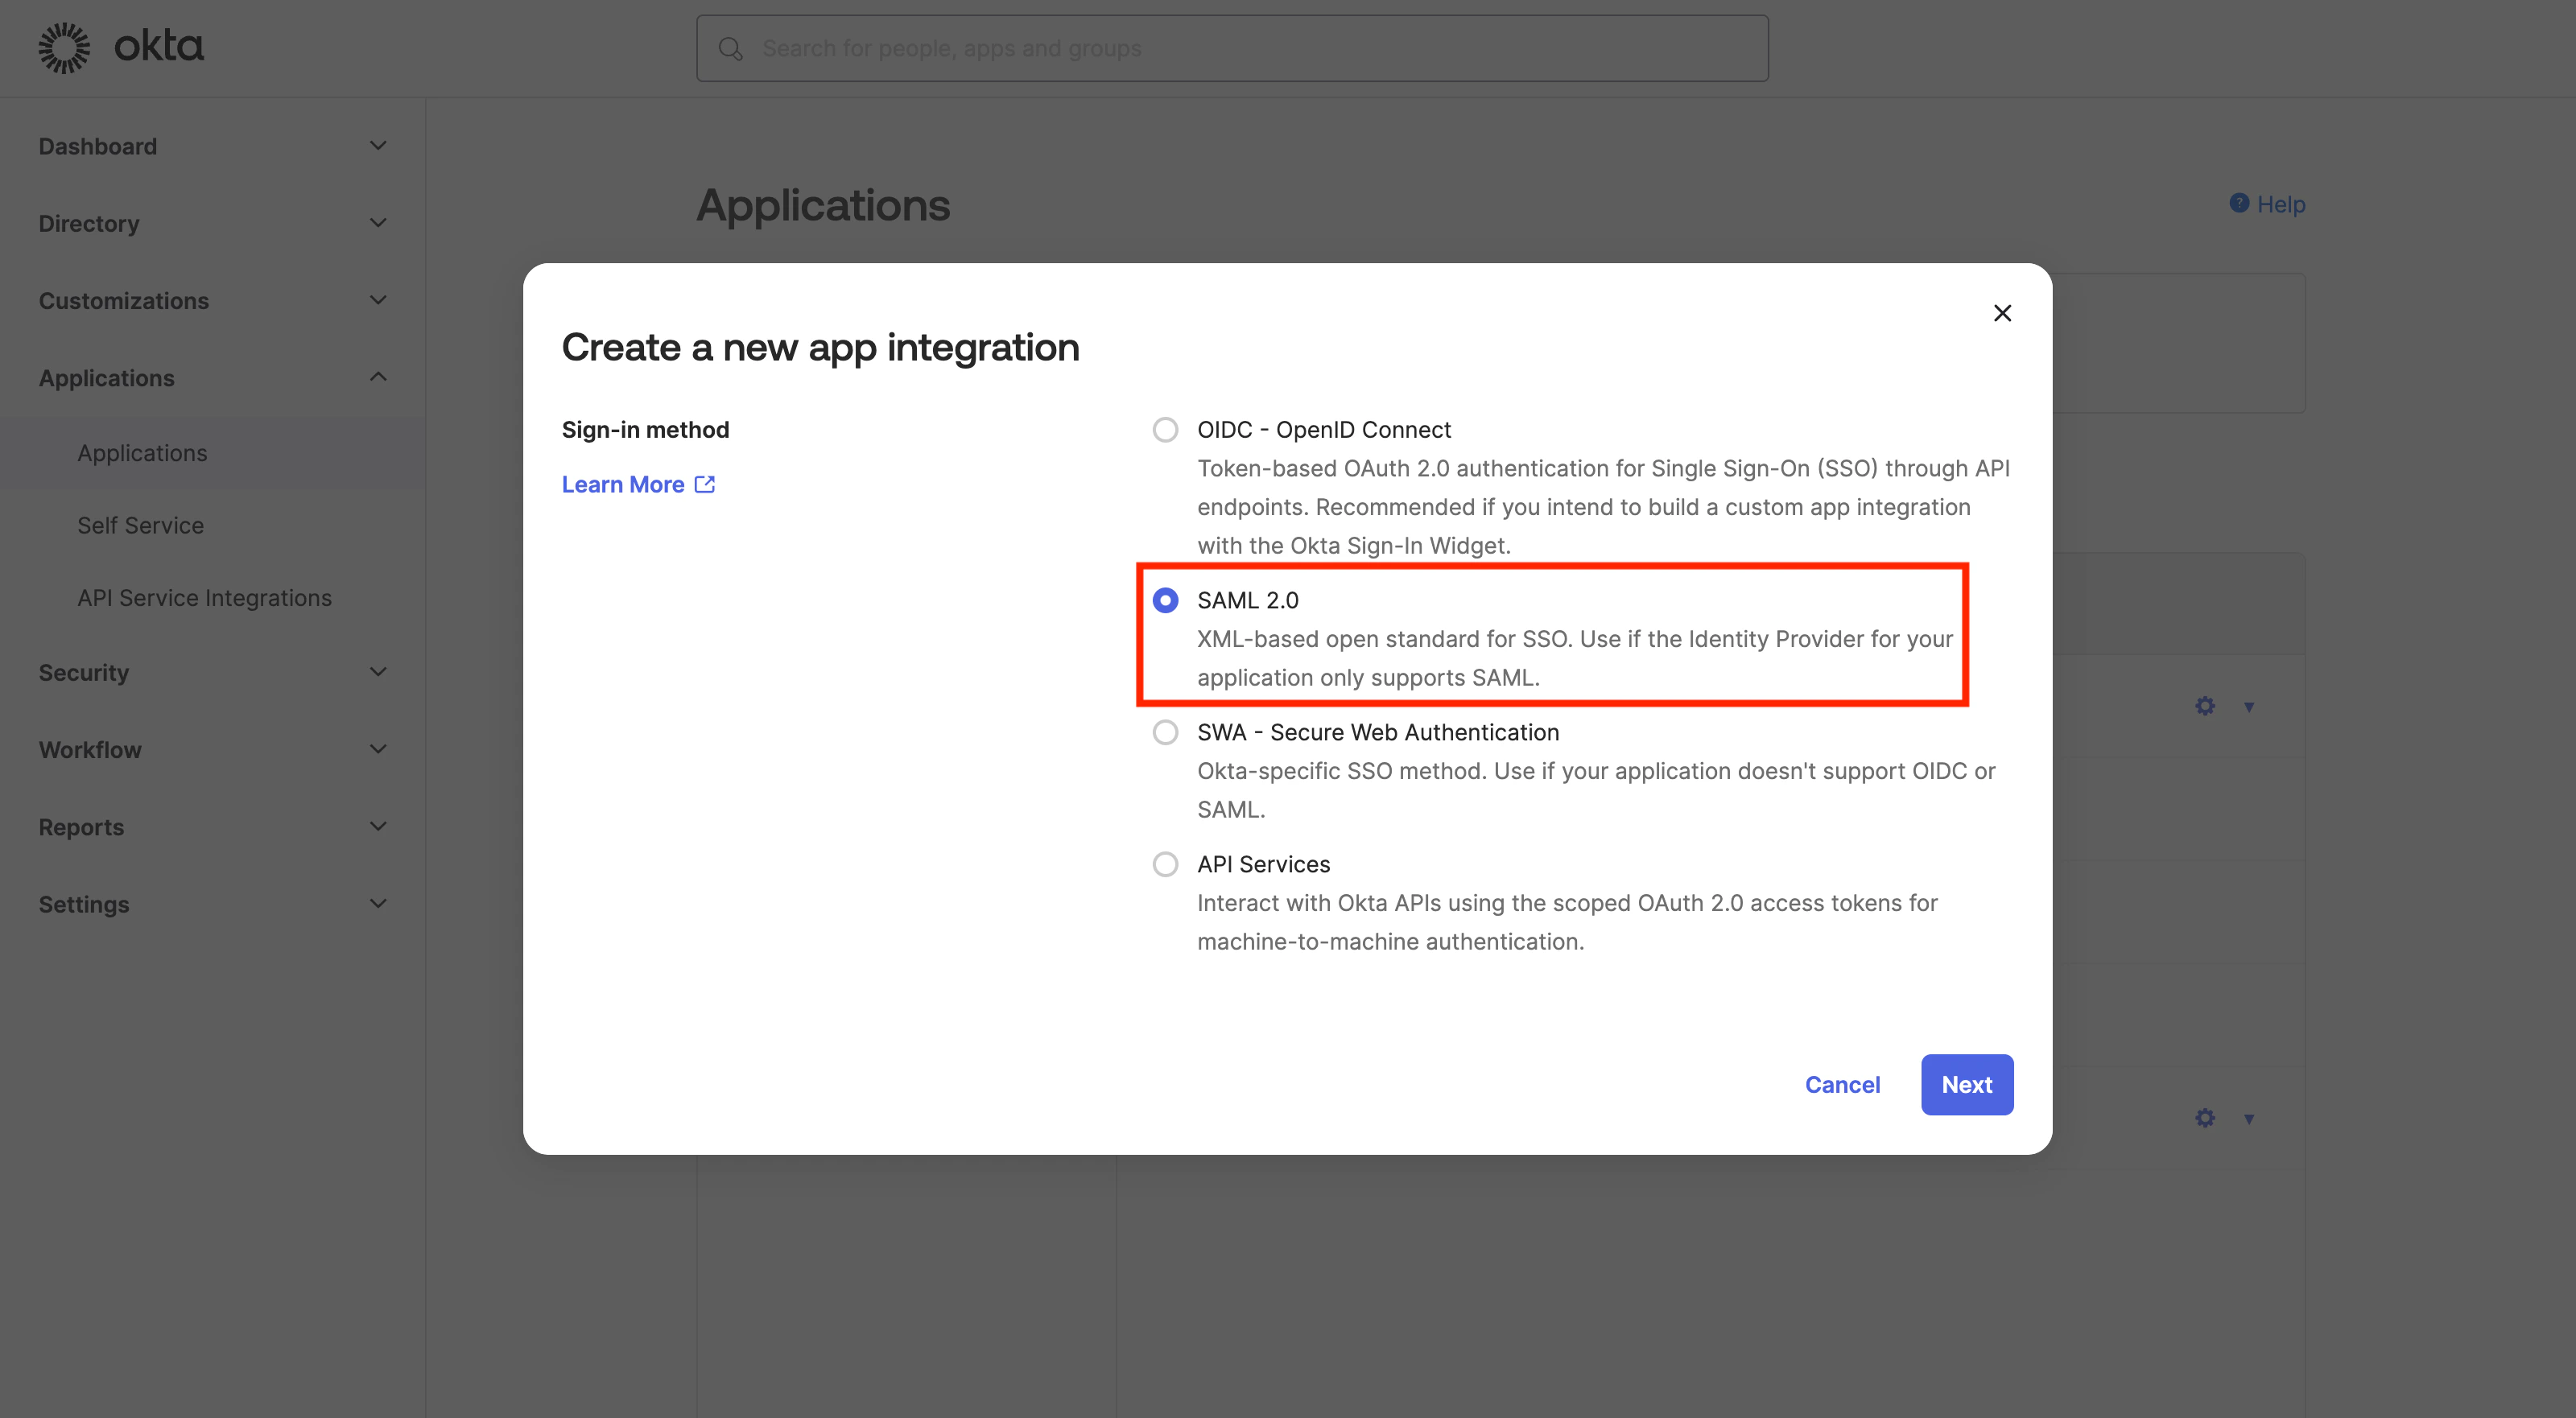
Task: Close the dialog with X icon
Action: pos(2002,313)
